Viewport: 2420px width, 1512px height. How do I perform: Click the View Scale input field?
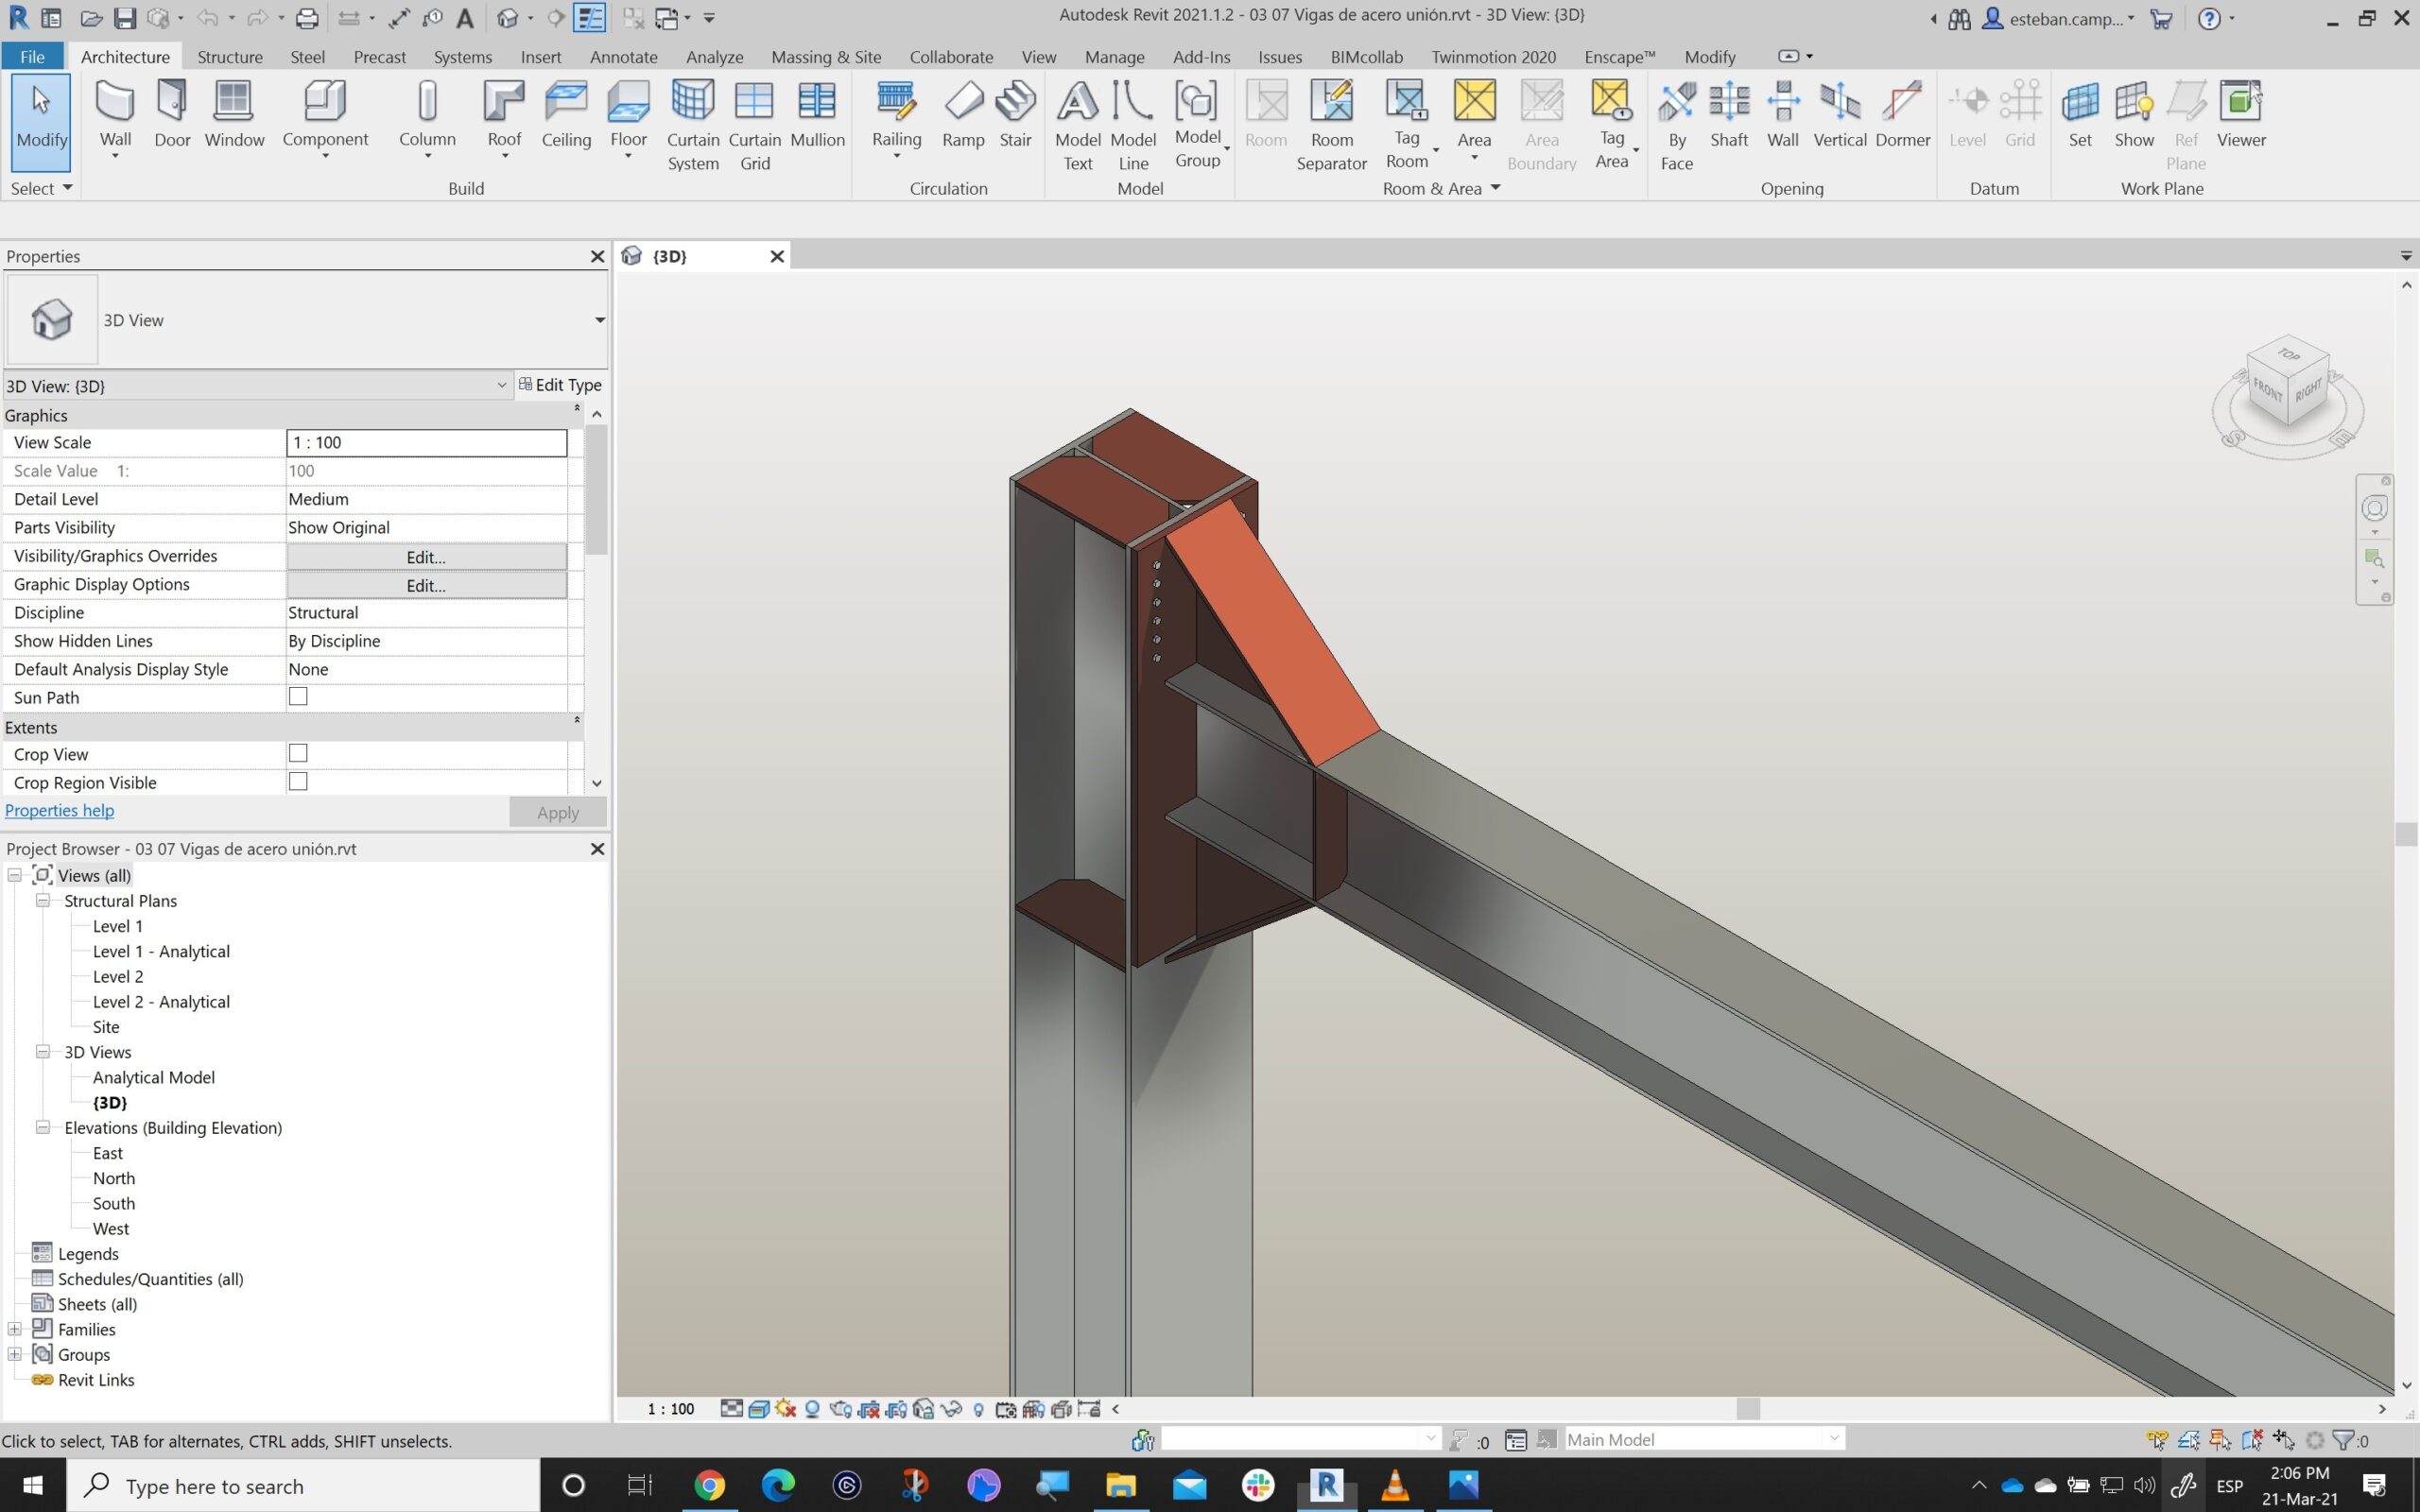pos(426,442)
